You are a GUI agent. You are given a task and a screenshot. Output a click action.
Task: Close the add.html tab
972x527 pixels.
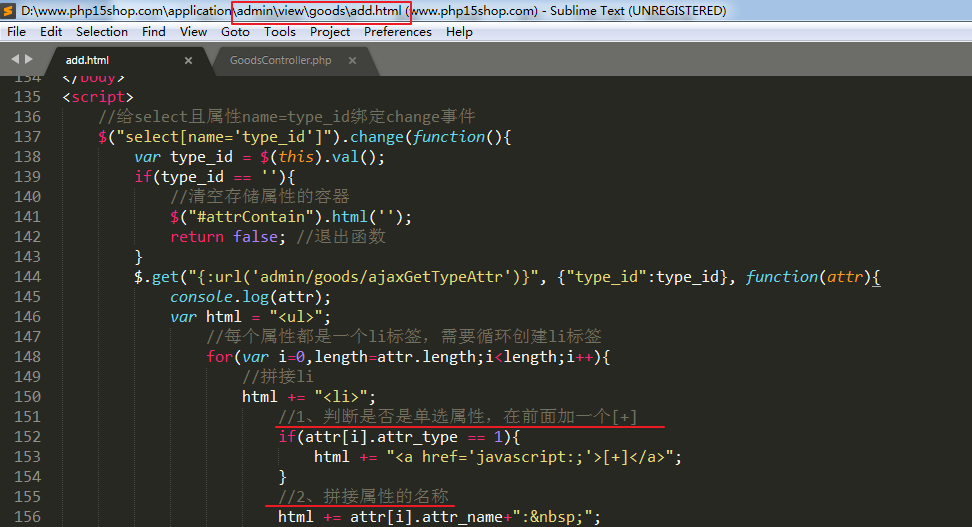[188, 61]
